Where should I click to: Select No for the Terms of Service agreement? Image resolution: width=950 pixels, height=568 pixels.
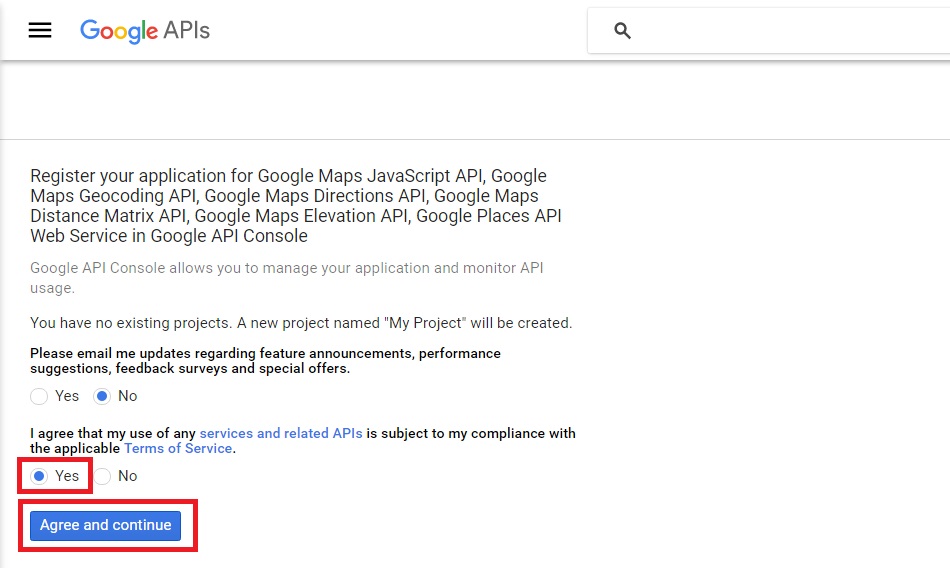(101, 476)
